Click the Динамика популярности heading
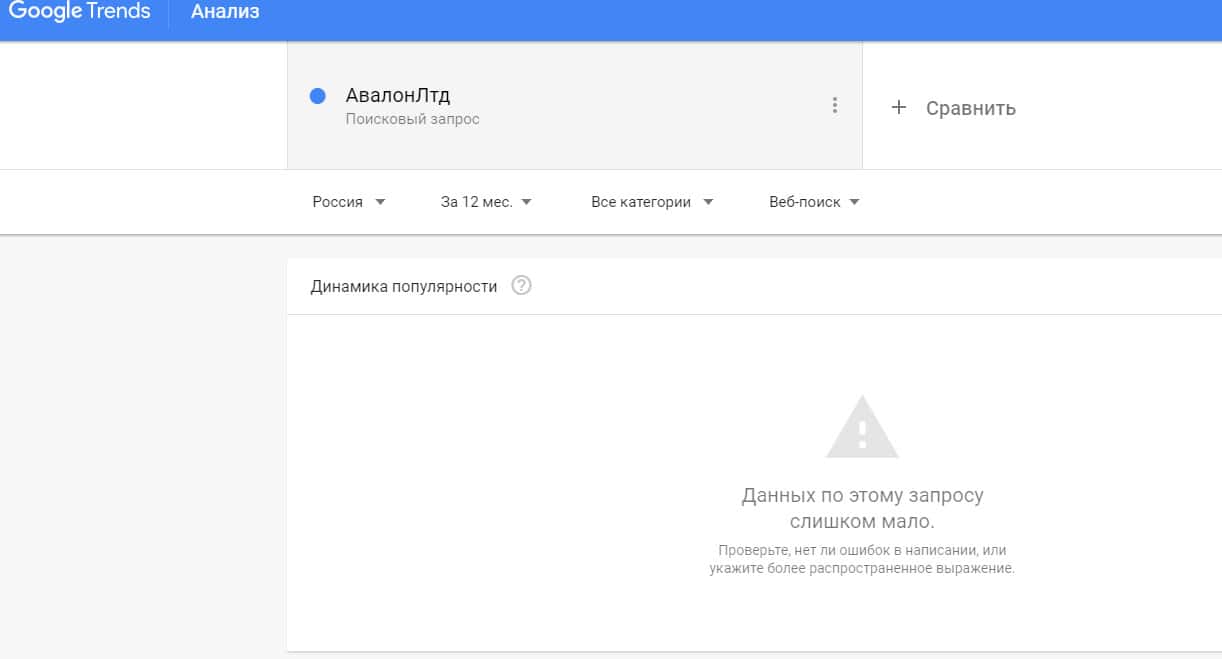The width and height of the screenshot is (1222, 659). [x=403, y=286]
